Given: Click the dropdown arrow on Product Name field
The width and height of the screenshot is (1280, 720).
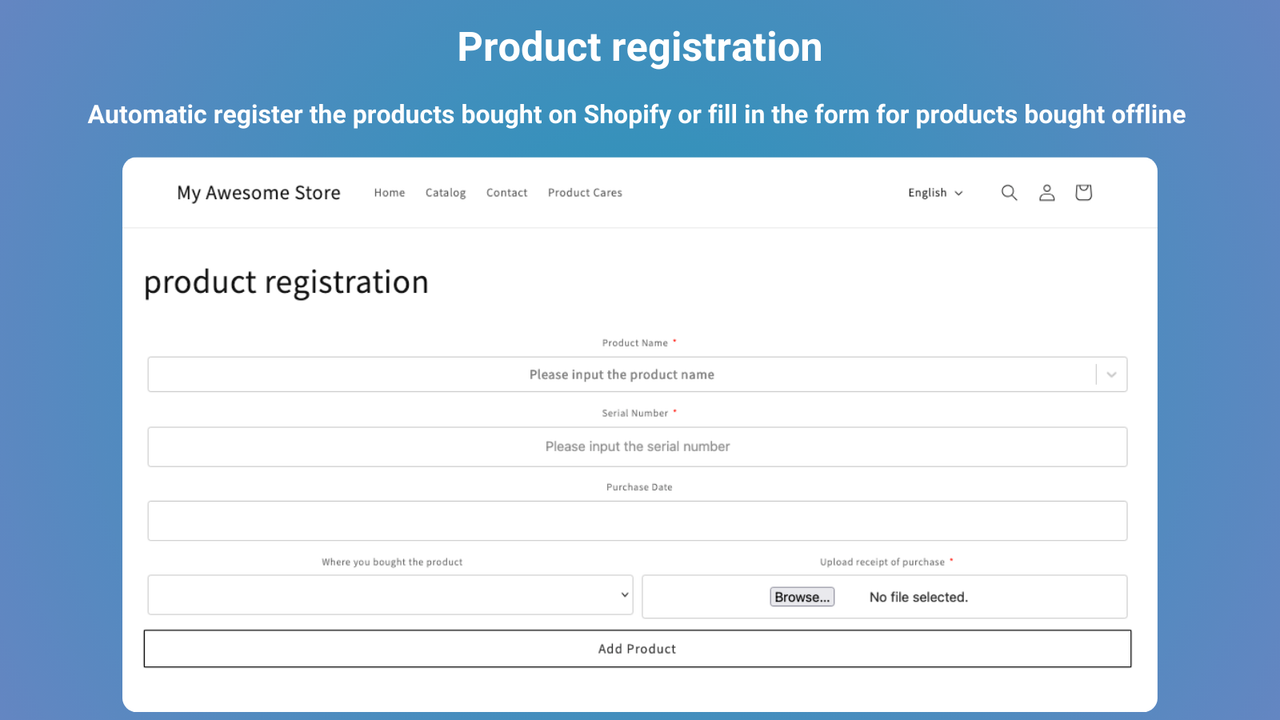Looking at the screenshot, I should click(x=1110, y=374).
